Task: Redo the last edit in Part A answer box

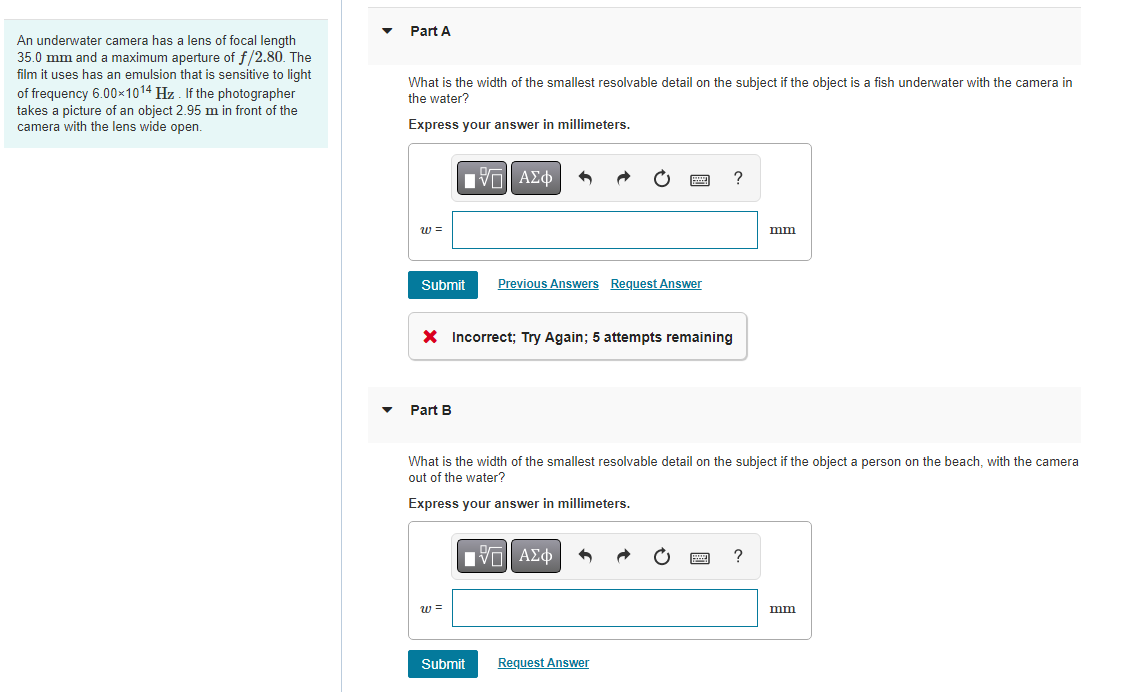Action: (x=623, y=178)
